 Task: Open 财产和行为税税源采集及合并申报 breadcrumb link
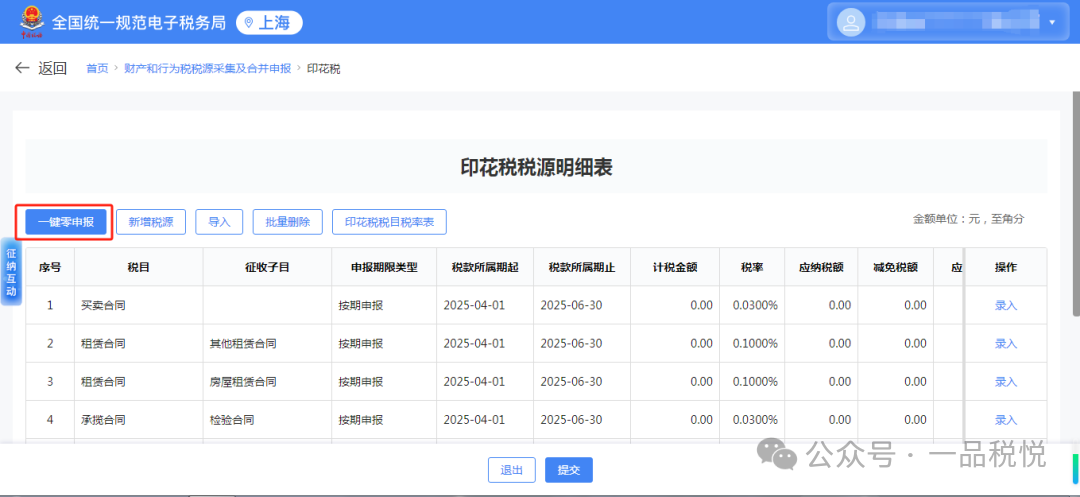pyautogui.click(x=208, y=69)
